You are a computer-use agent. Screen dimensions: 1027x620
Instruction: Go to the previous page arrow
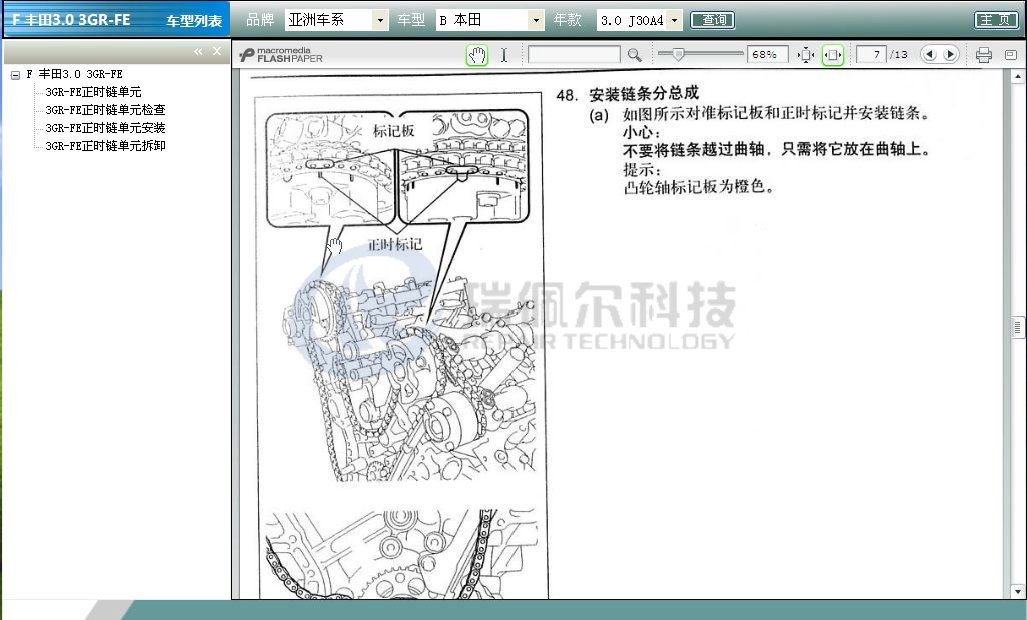pos(929,55)
